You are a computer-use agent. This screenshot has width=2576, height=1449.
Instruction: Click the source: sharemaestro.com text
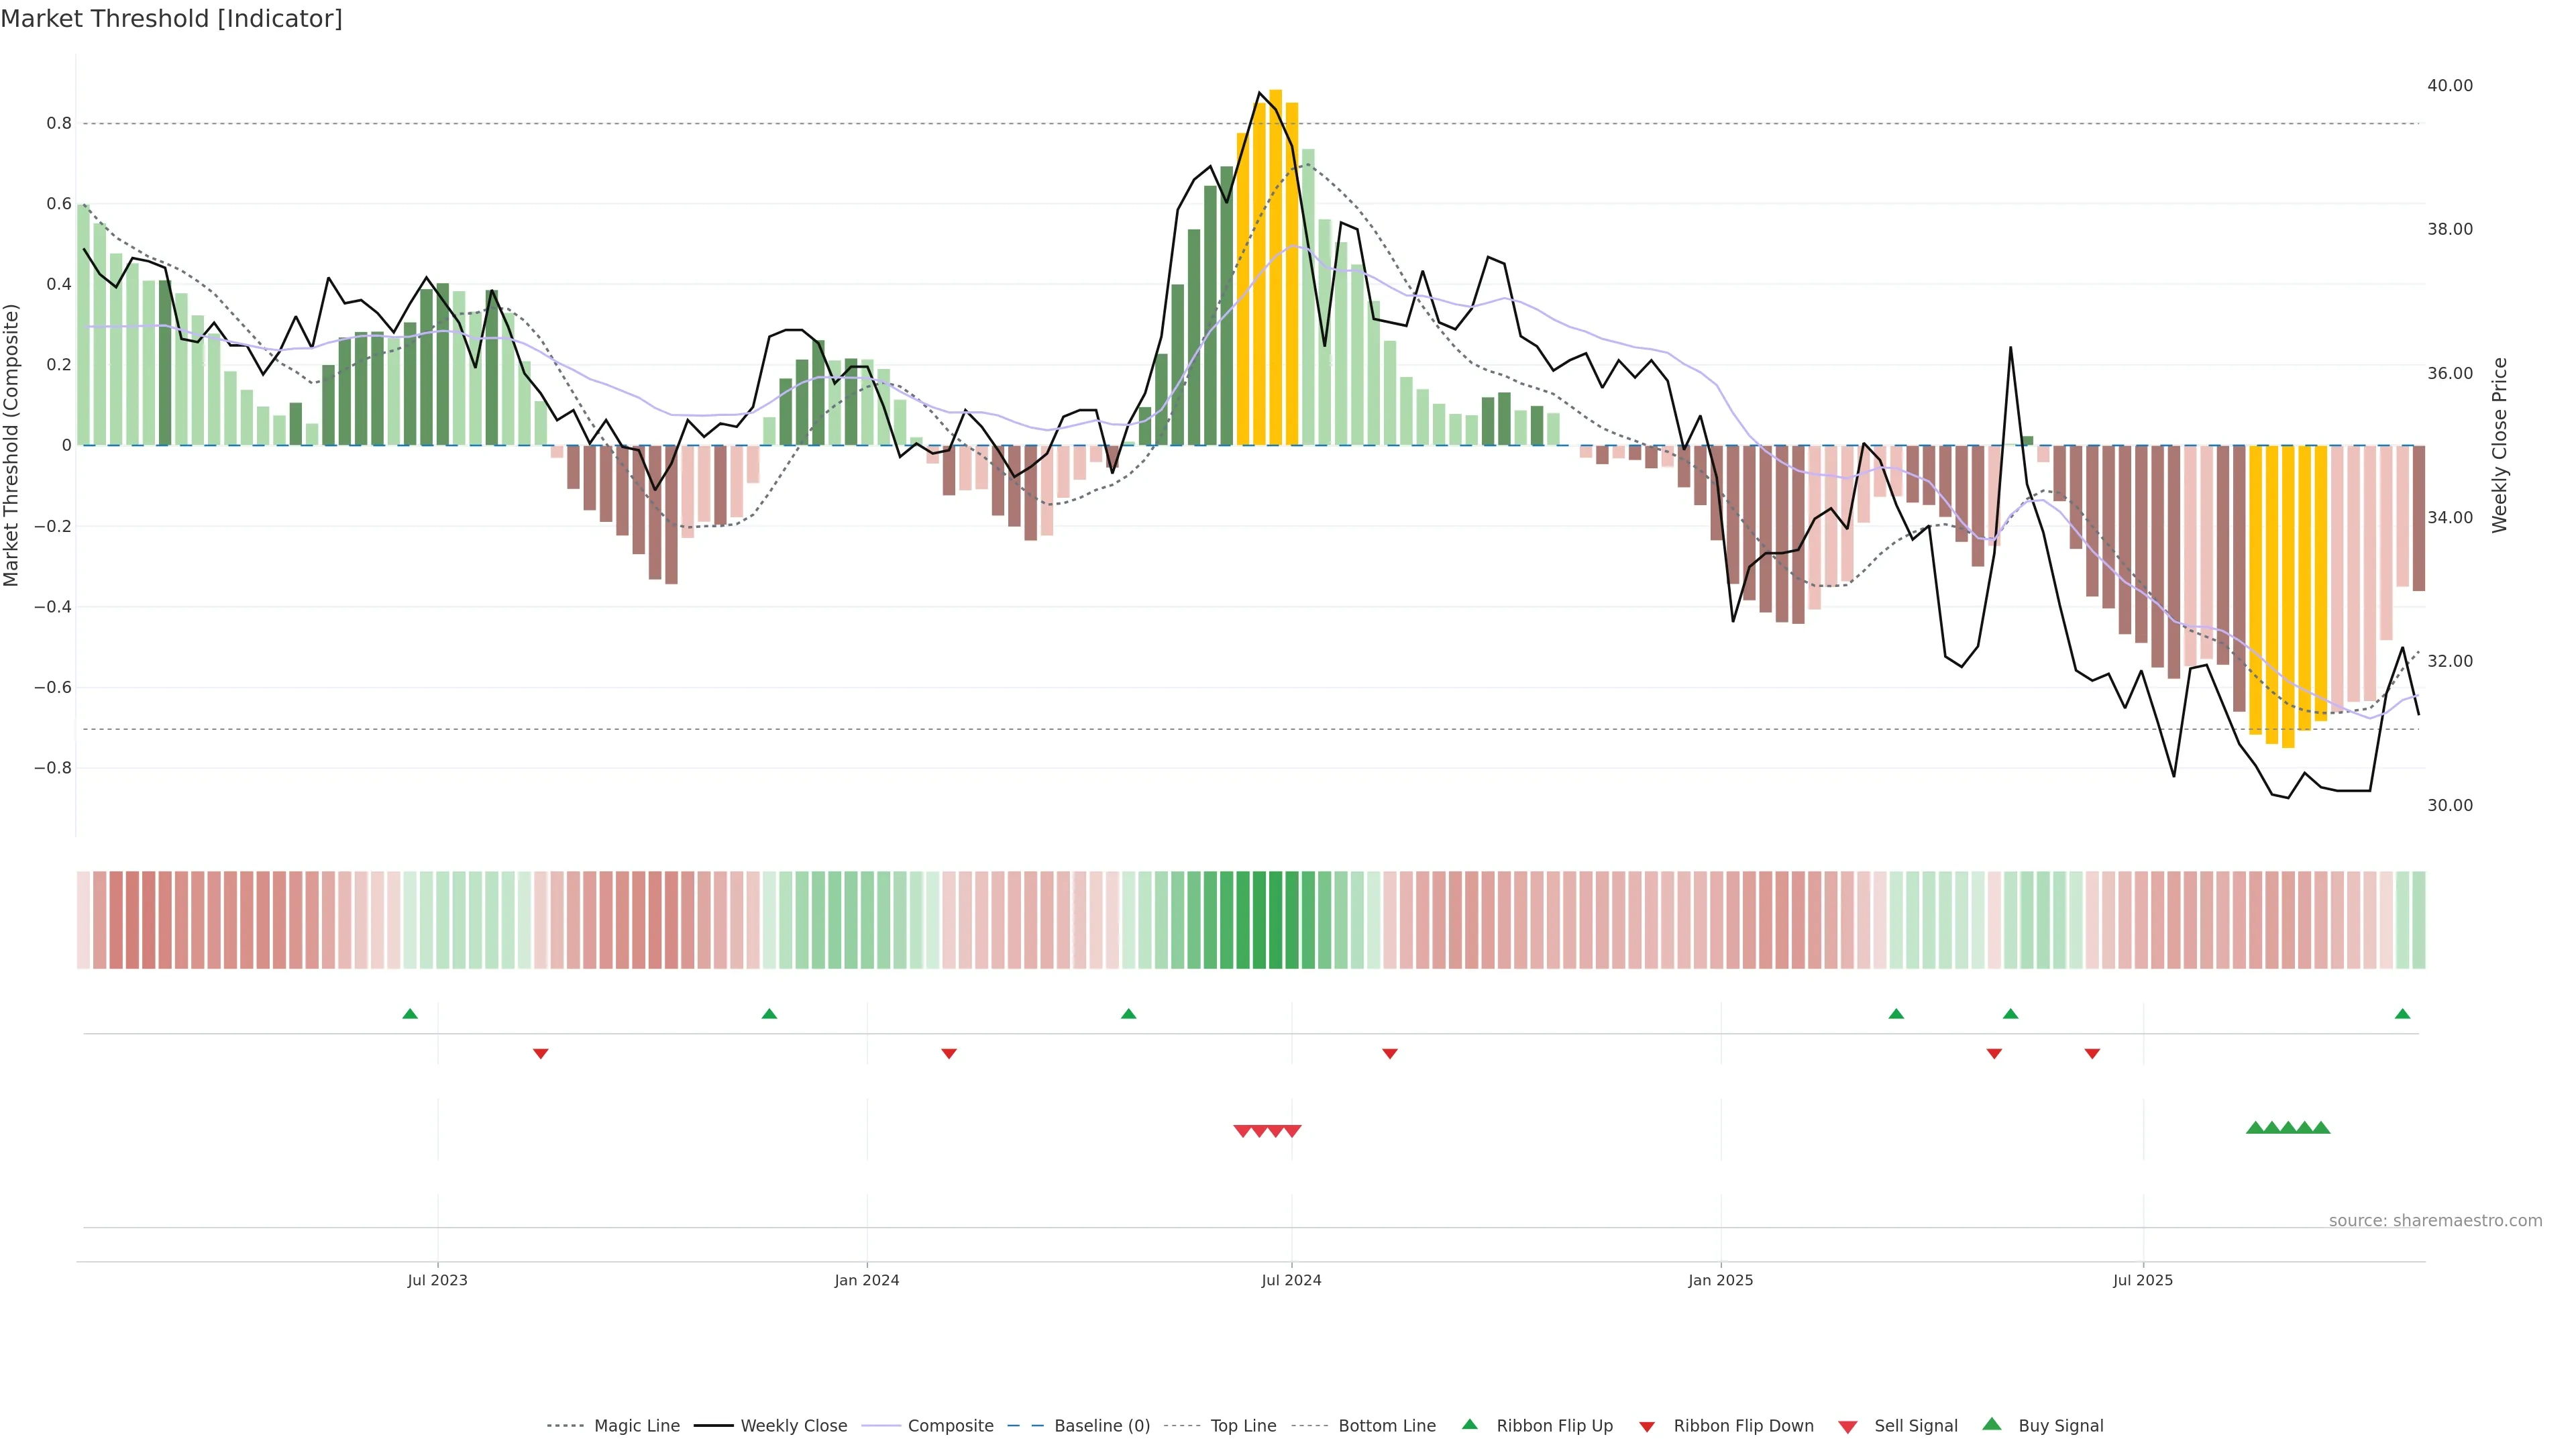point(2435,1220)
